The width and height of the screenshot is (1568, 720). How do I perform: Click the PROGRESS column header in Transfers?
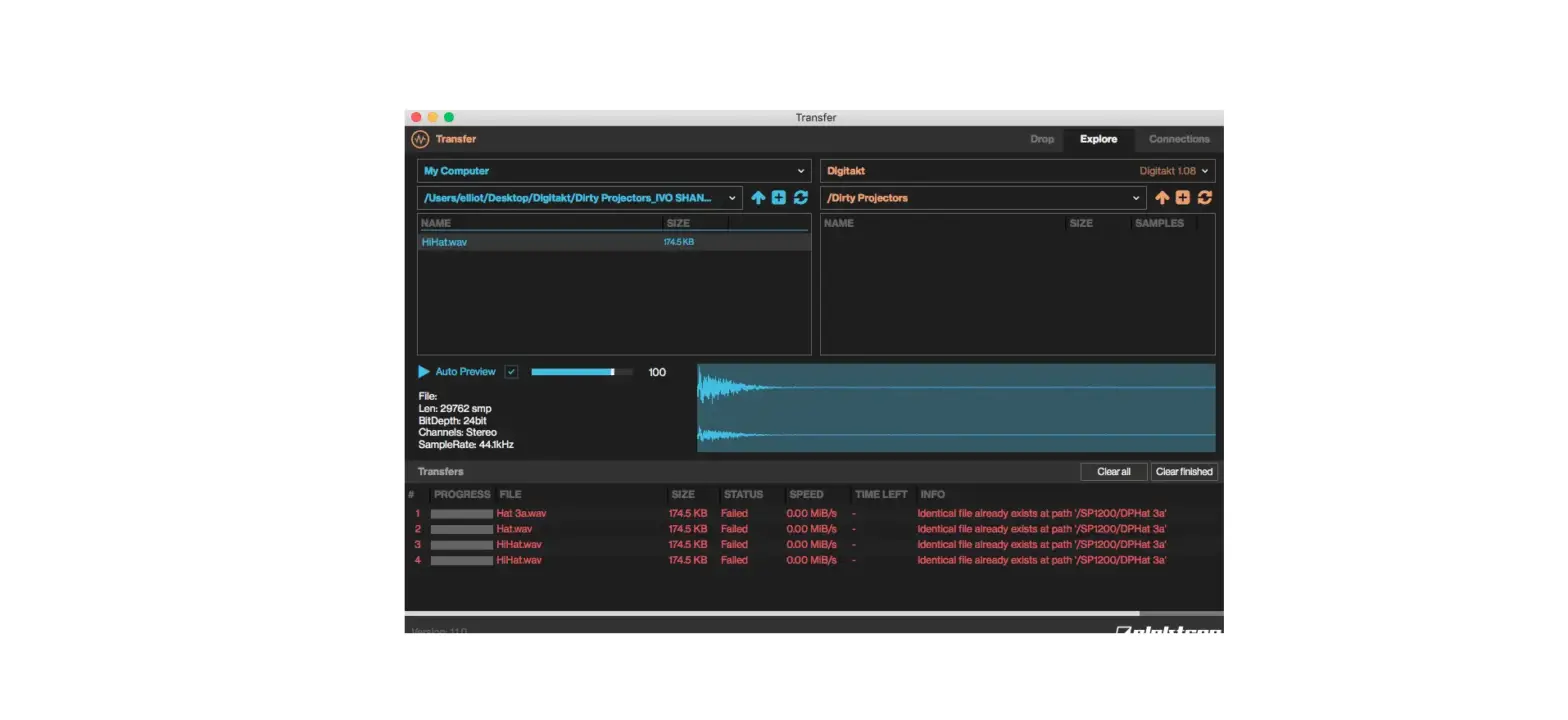click(x=462, y=494)
